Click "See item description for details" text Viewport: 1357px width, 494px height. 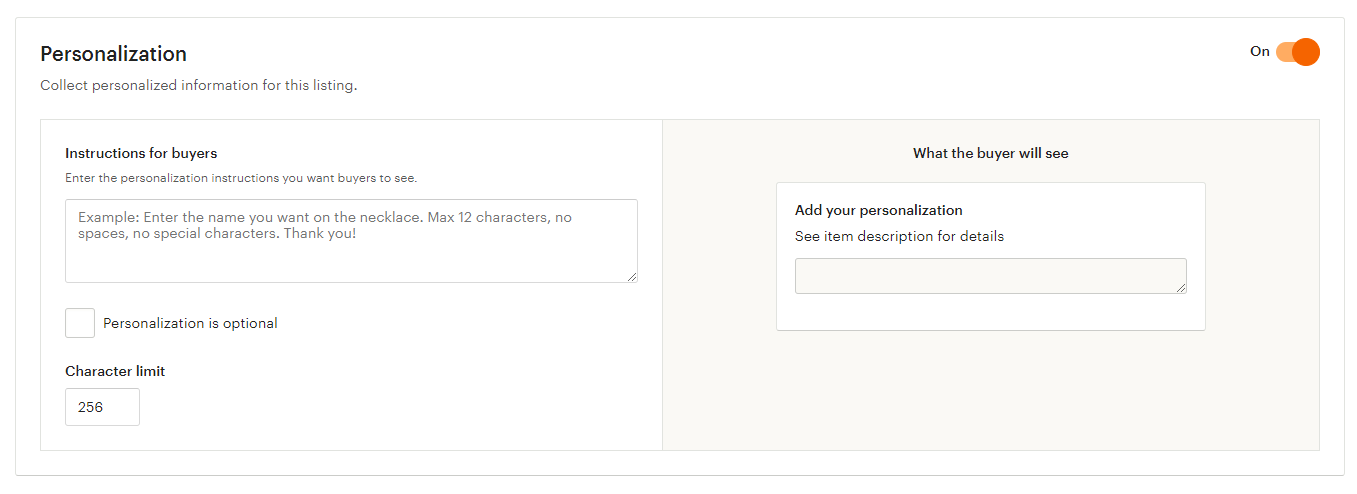pyautogui.click(x=899, y=236)
